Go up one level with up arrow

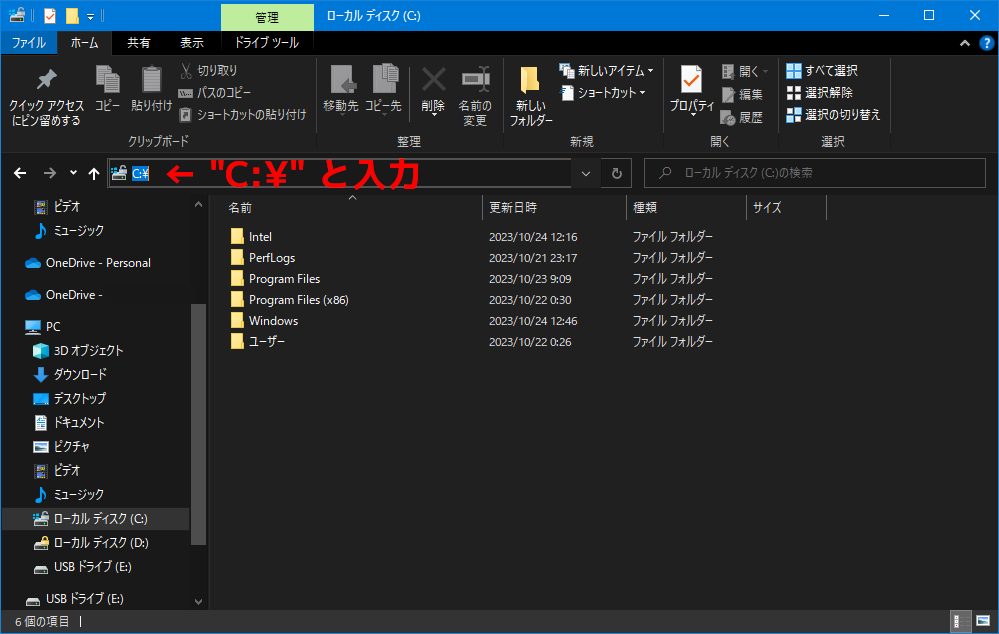pos(94,173)
